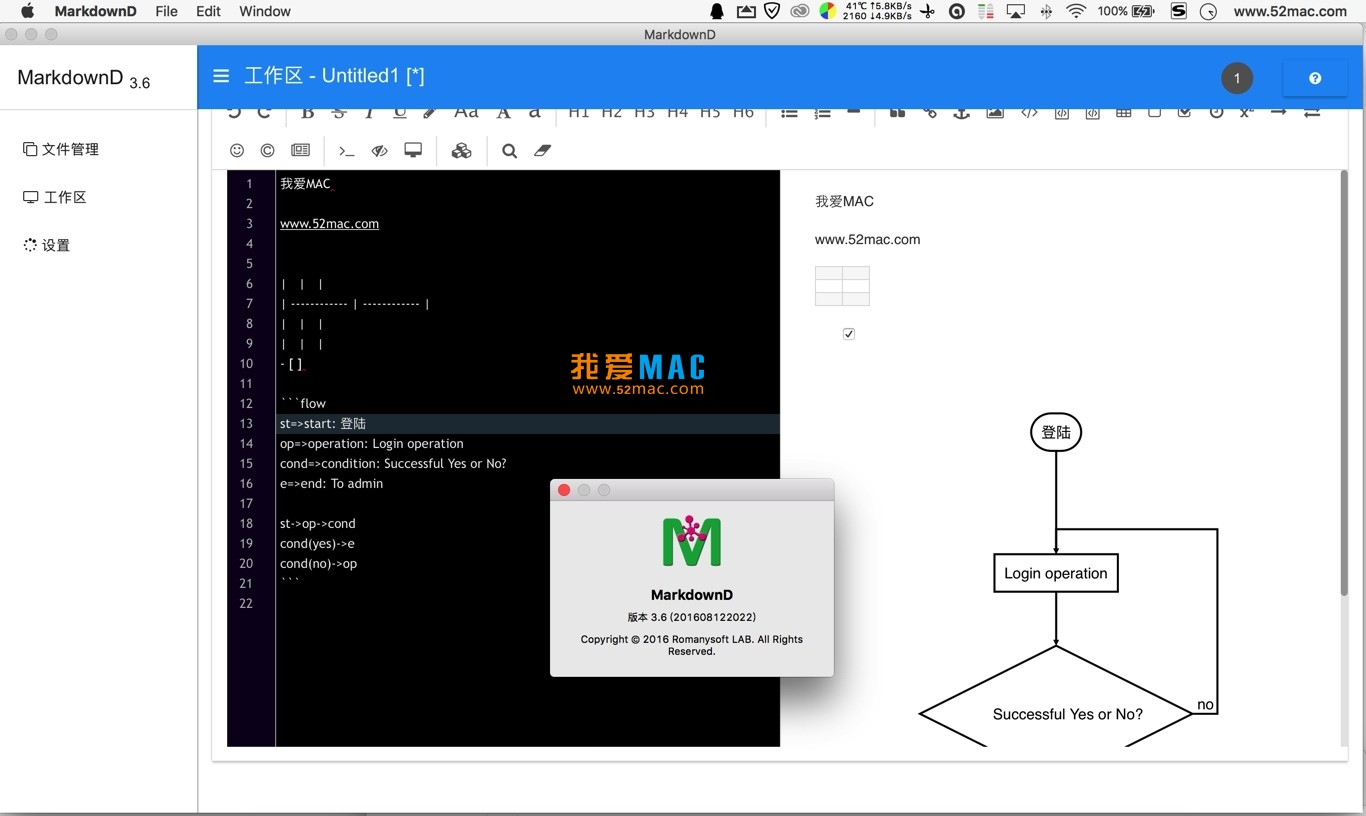The image size is (1366, 816).
Task: Click the copyright symbol icon
Action: pos(267,150)
